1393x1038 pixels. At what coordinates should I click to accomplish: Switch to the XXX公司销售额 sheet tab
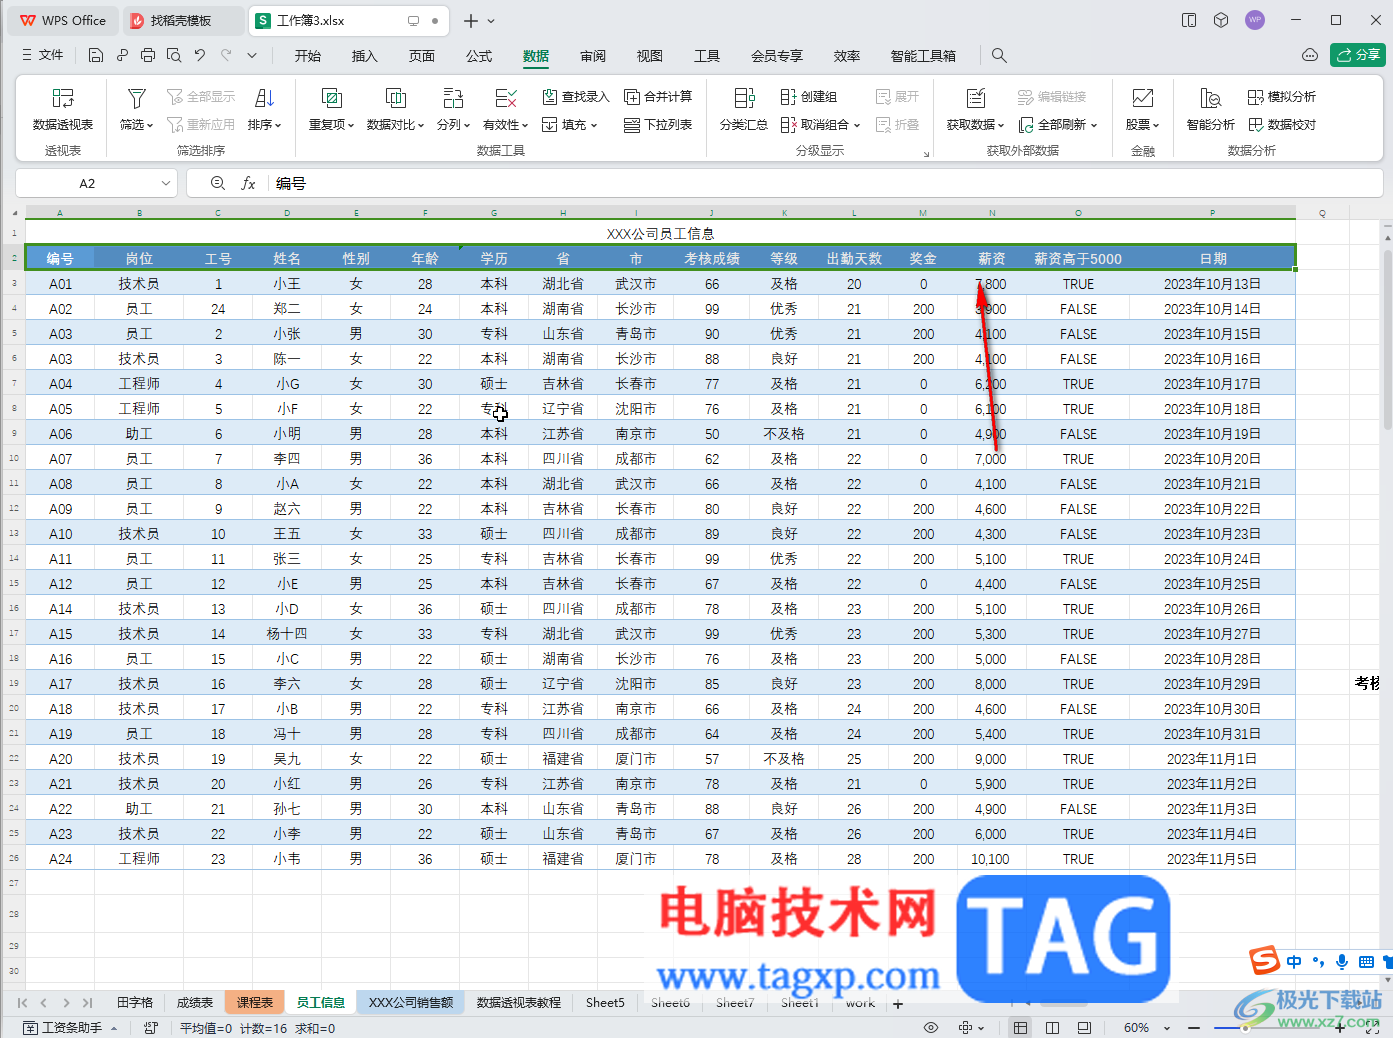pyautogui.click(x=411, y=1002)
